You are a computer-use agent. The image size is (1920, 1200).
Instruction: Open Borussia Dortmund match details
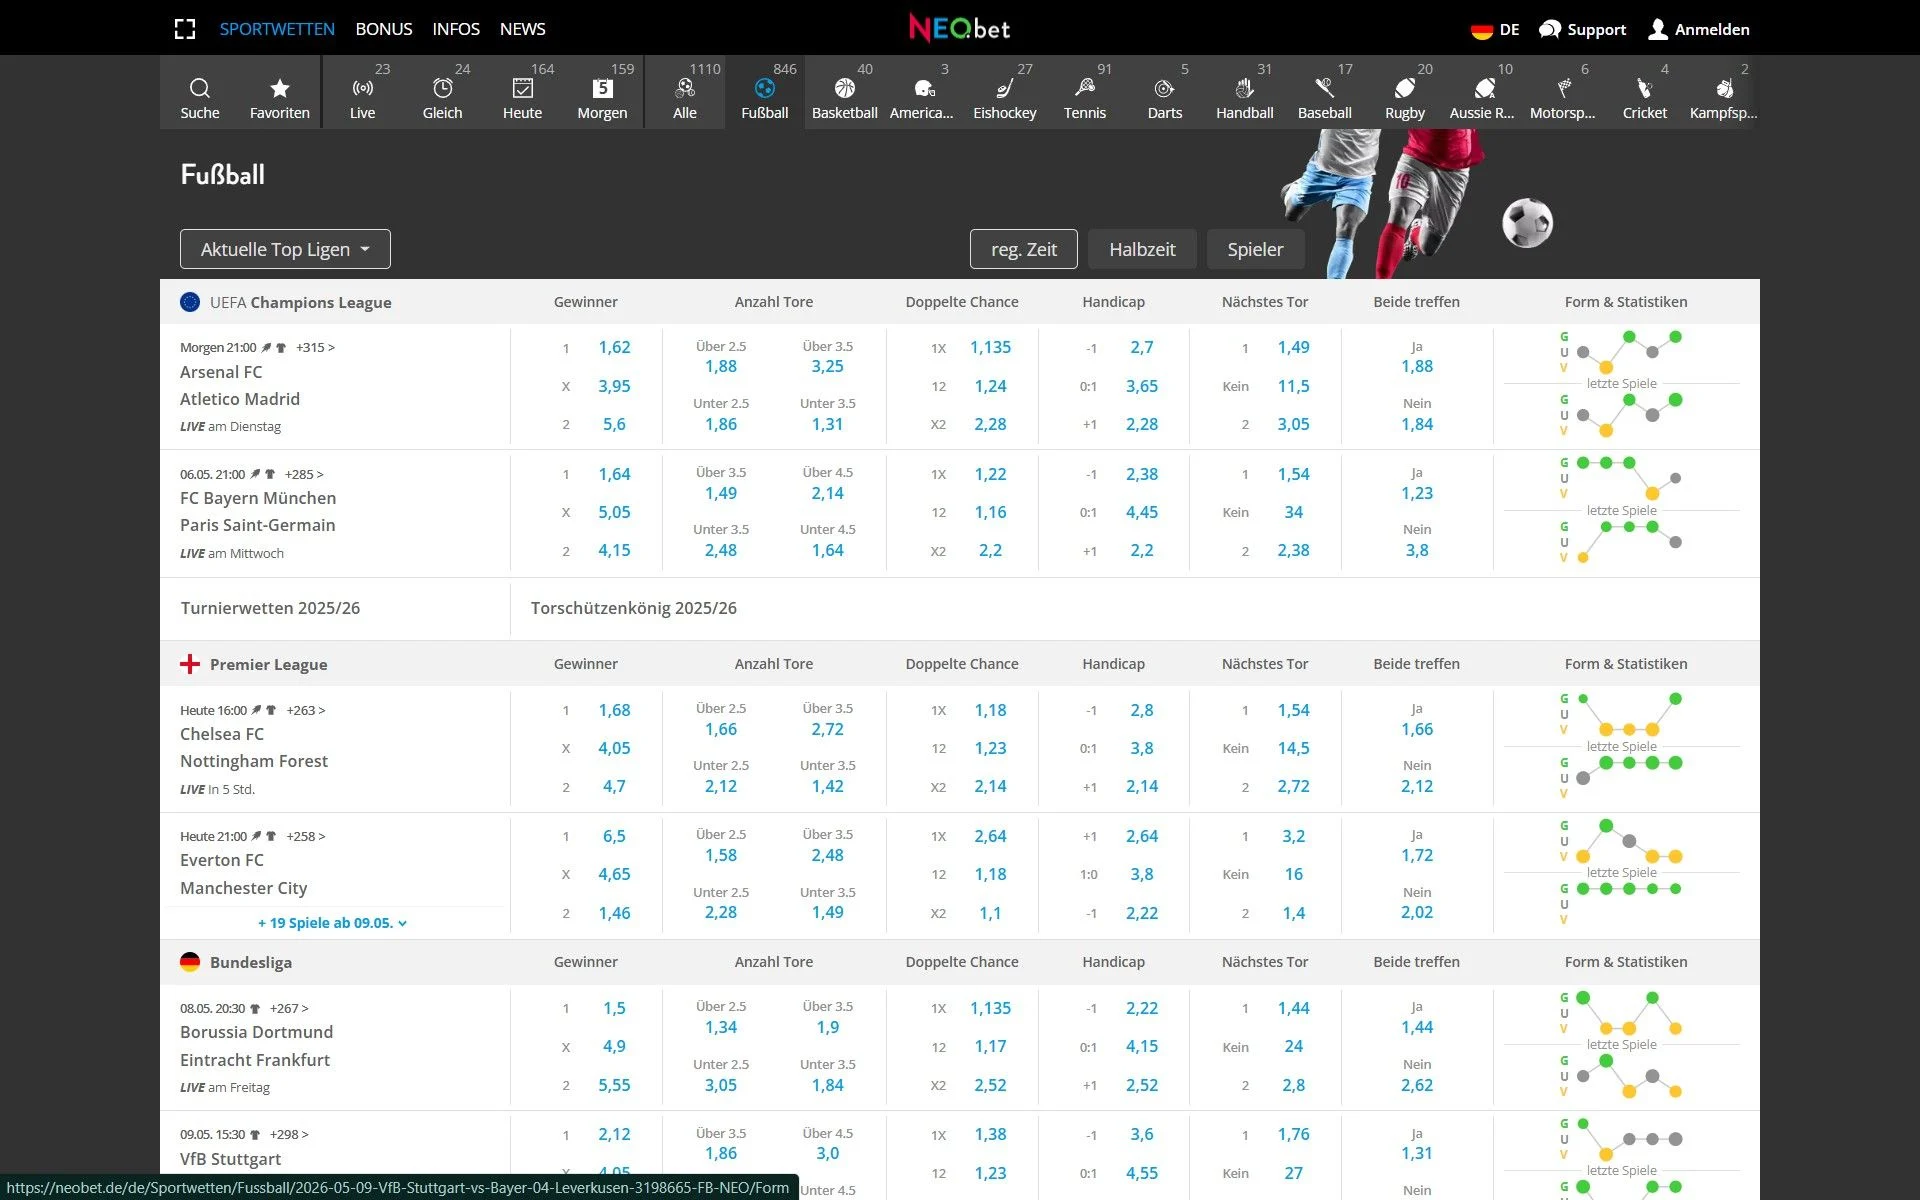(x=256, y=1032)
